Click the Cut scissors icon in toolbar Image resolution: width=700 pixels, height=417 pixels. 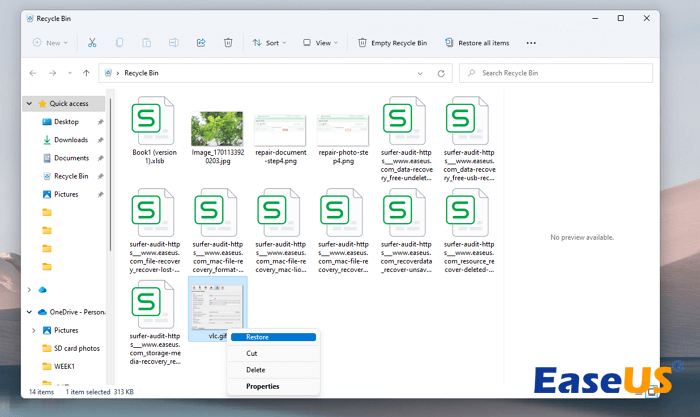[92, 43]
